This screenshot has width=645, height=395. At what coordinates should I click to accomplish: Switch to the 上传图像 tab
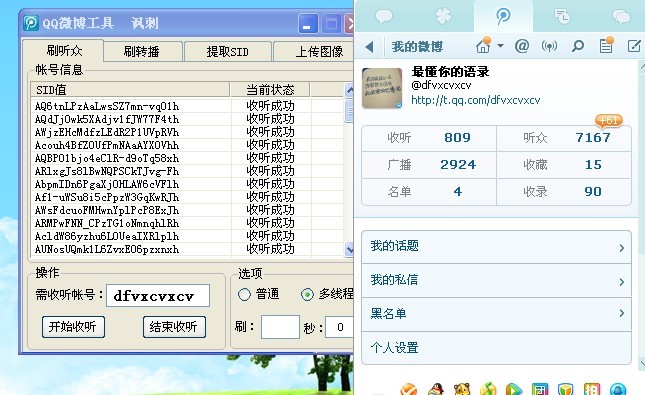[x=314, y=52]
